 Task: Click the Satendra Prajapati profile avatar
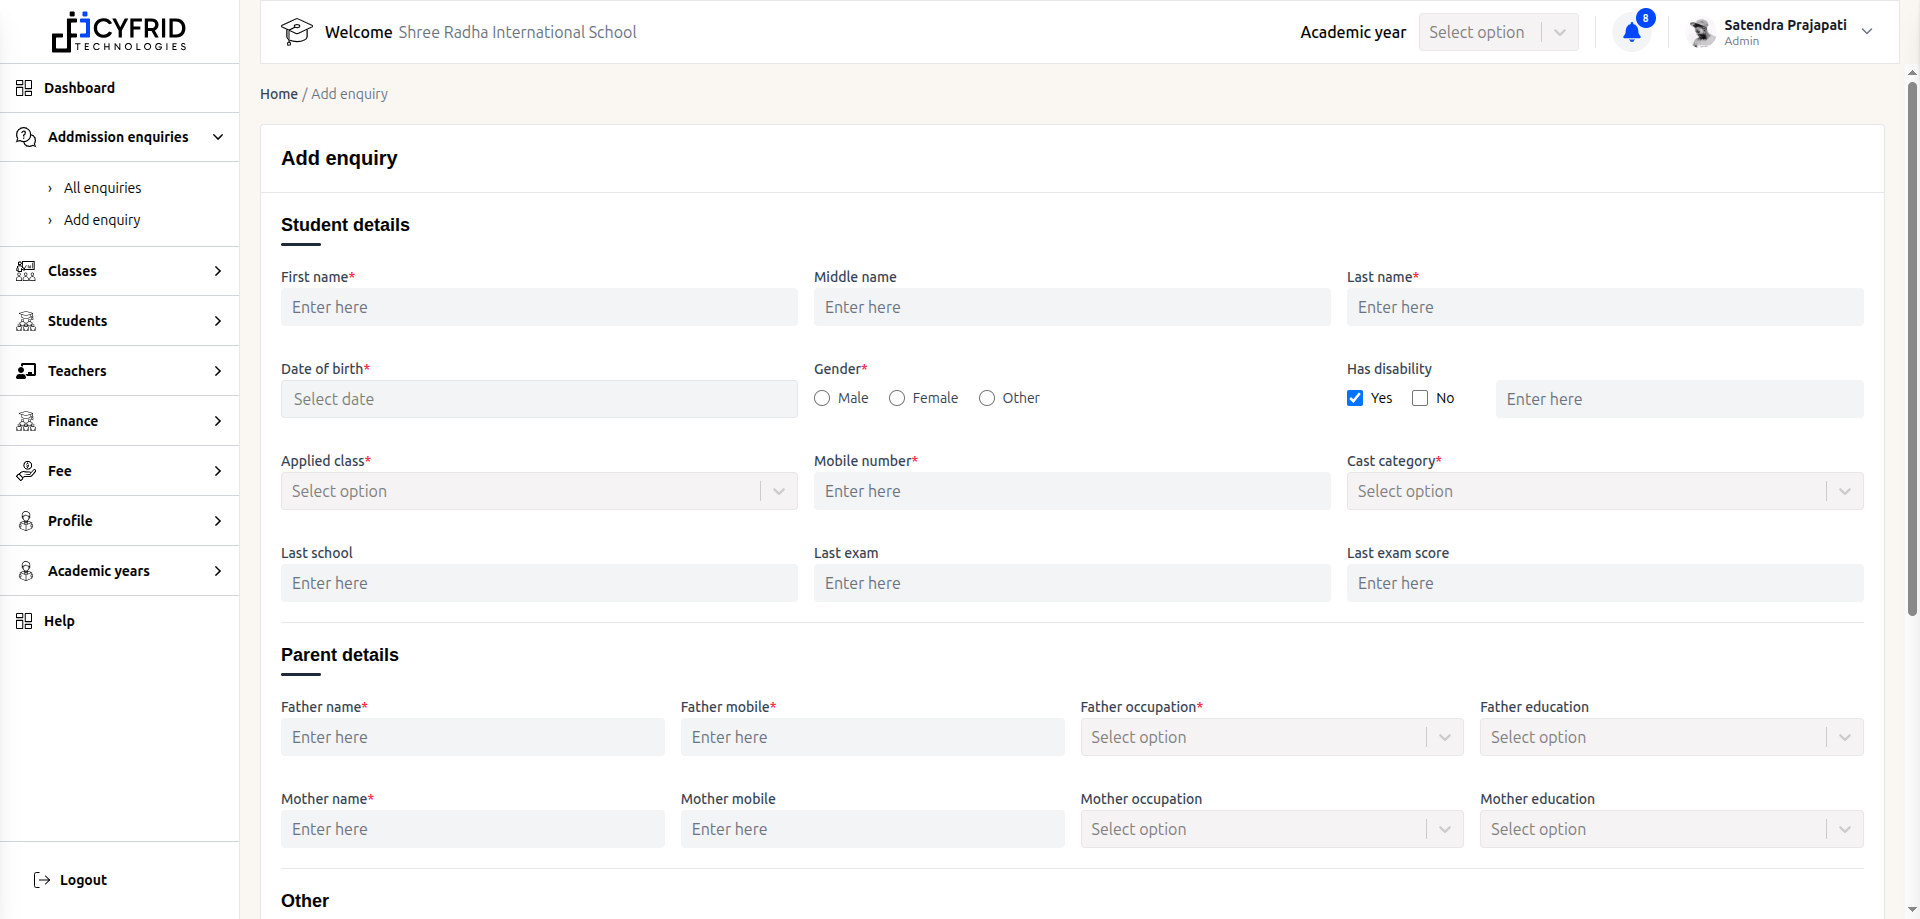click(1701, 32)
